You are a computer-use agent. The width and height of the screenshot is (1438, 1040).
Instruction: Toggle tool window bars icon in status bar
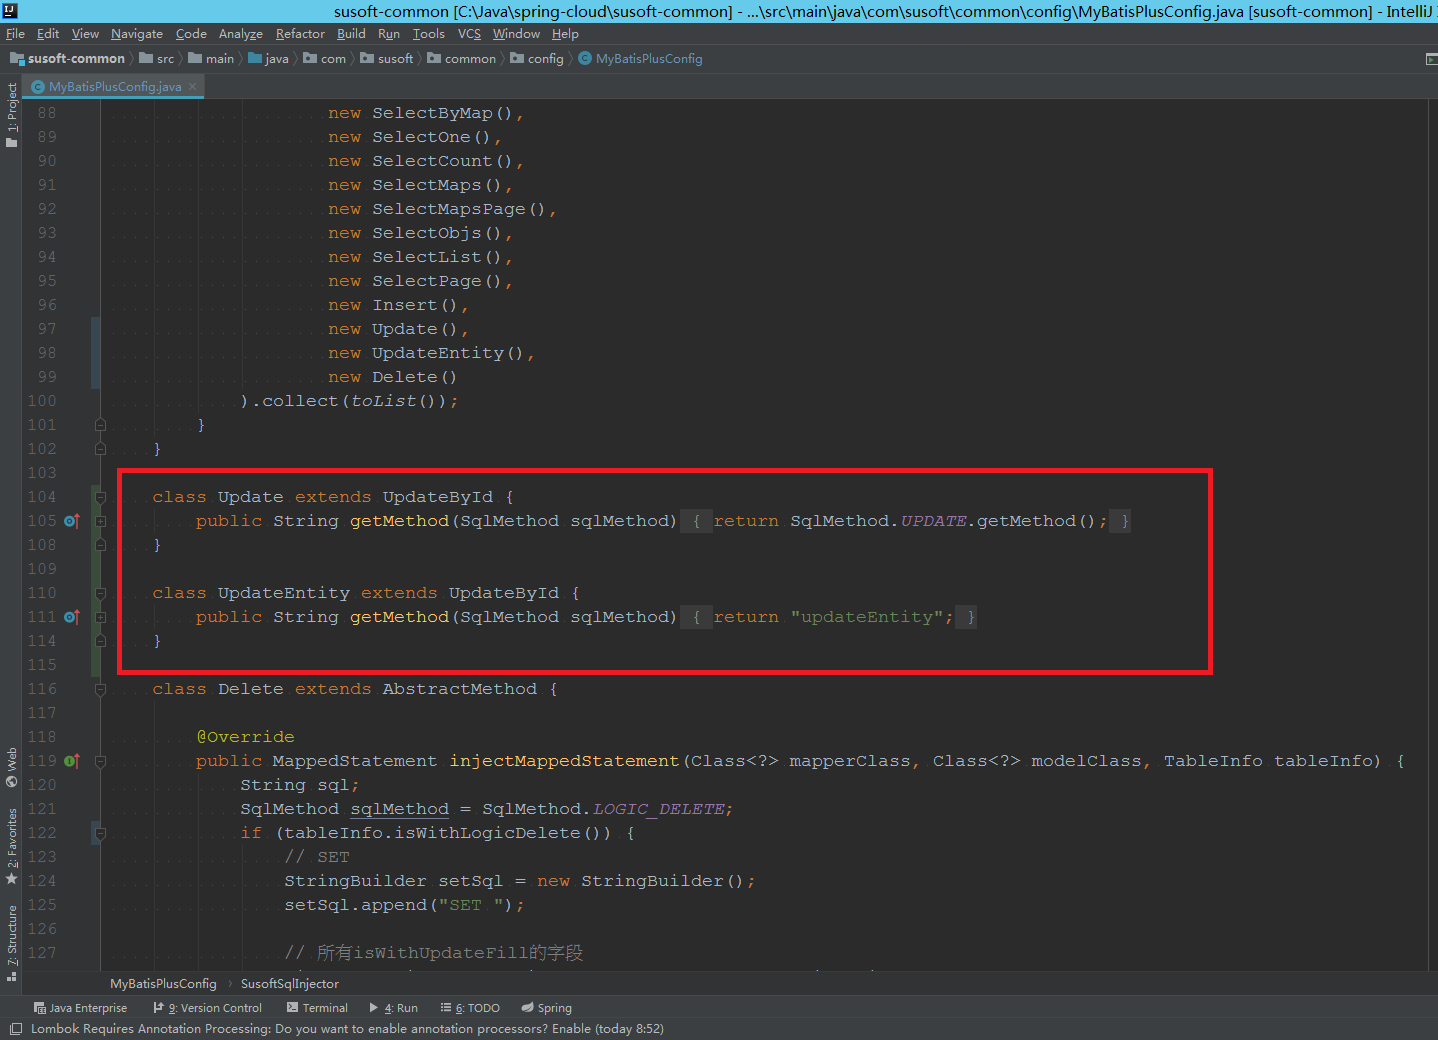tap(15, 1029)
